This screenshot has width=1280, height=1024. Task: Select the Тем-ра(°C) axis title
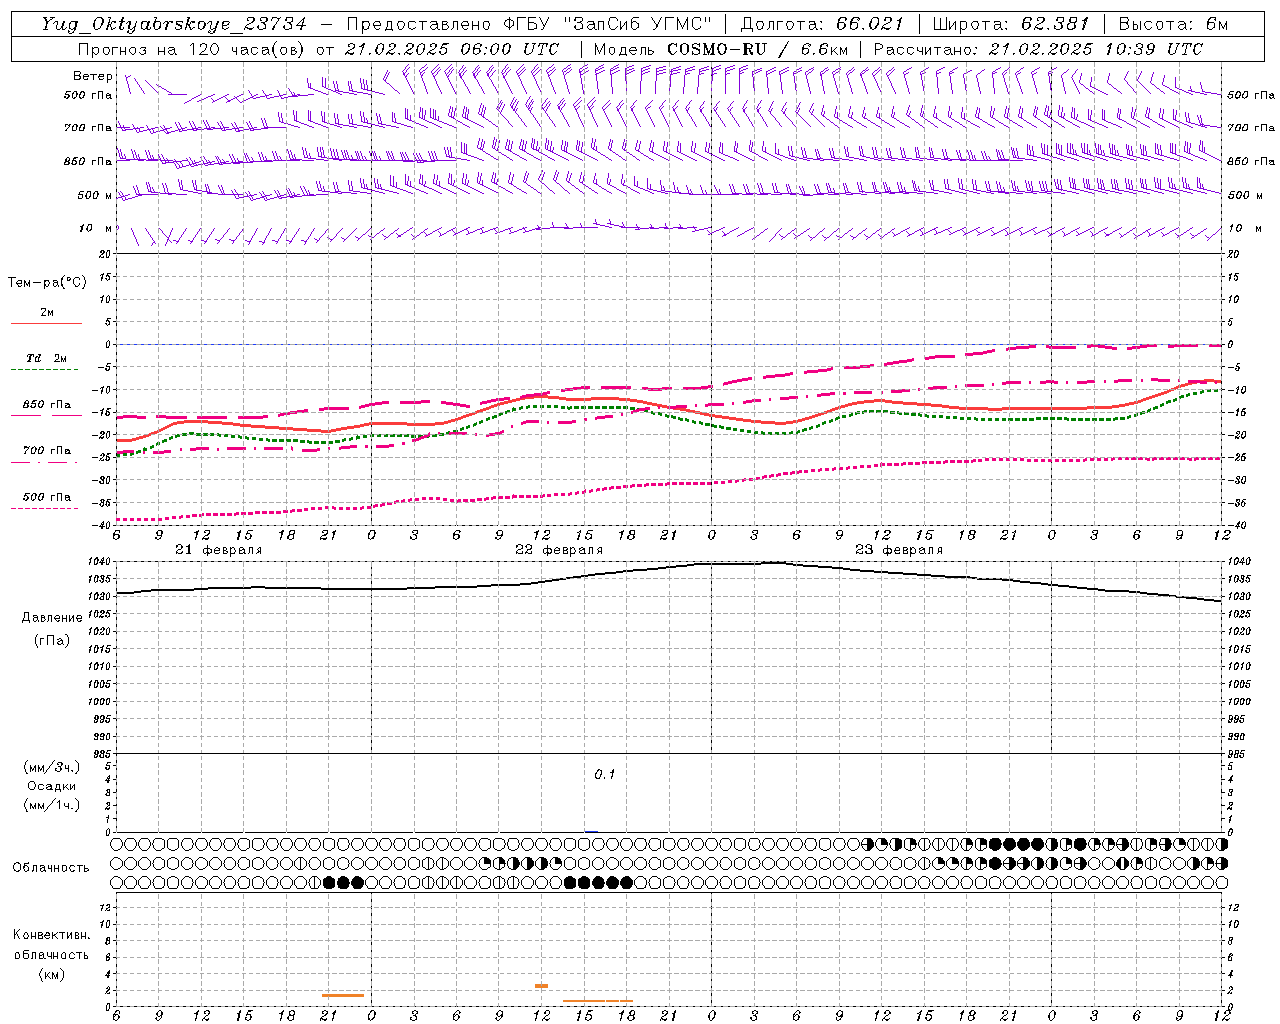[47, 283]
